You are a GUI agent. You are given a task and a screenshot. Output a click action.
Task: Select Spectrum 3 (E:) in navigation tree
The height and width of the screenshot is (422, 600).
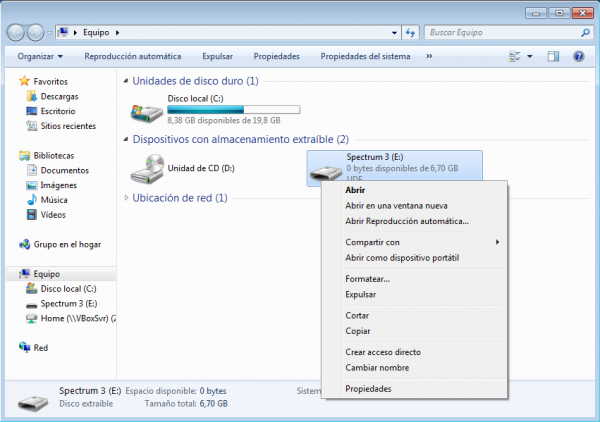(68, 303)
